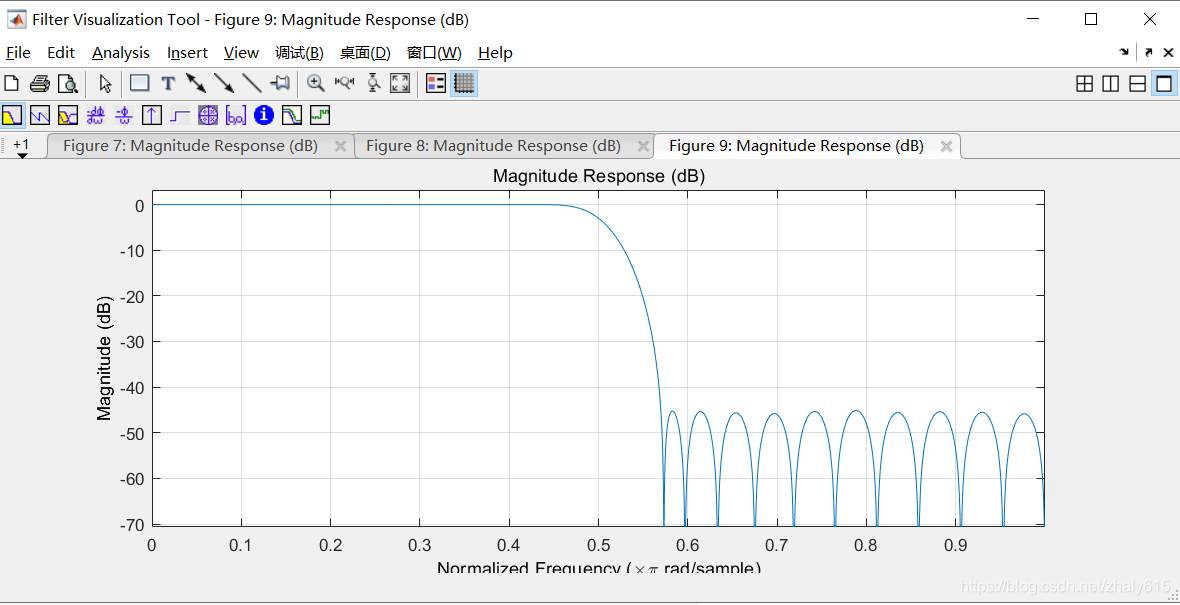Expand the +1 hidden tabs dropdown
The height and width of the screenshot is (605, 1180).
pos(22,147)
